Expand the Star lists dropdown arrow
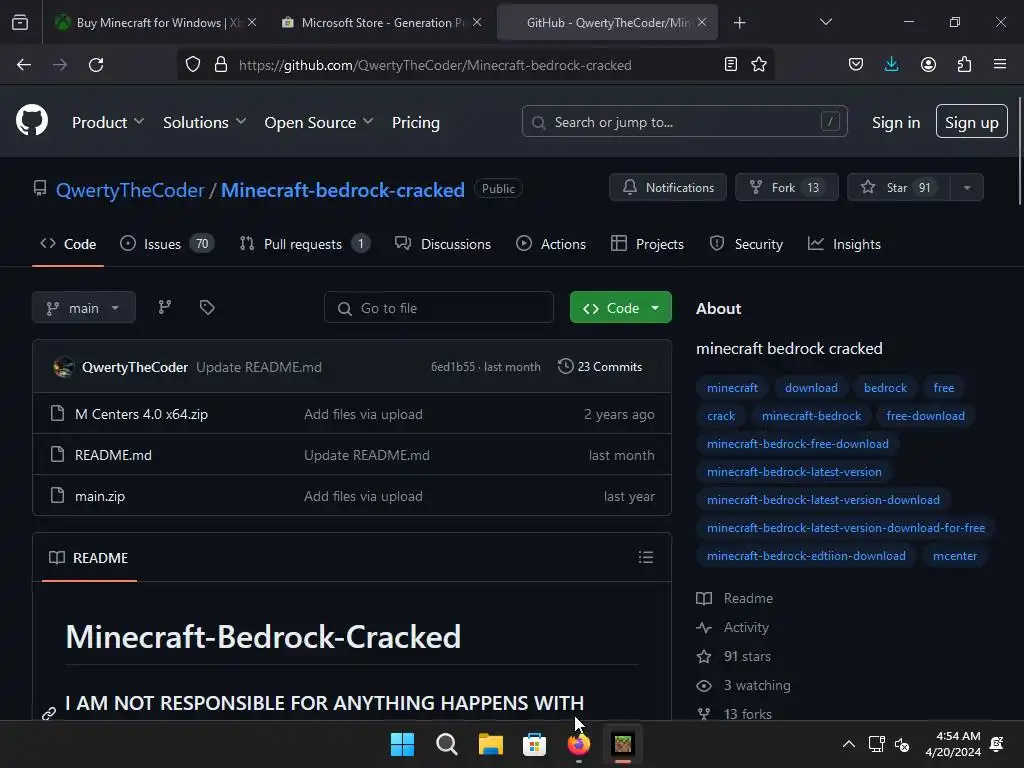 point(967,187)
